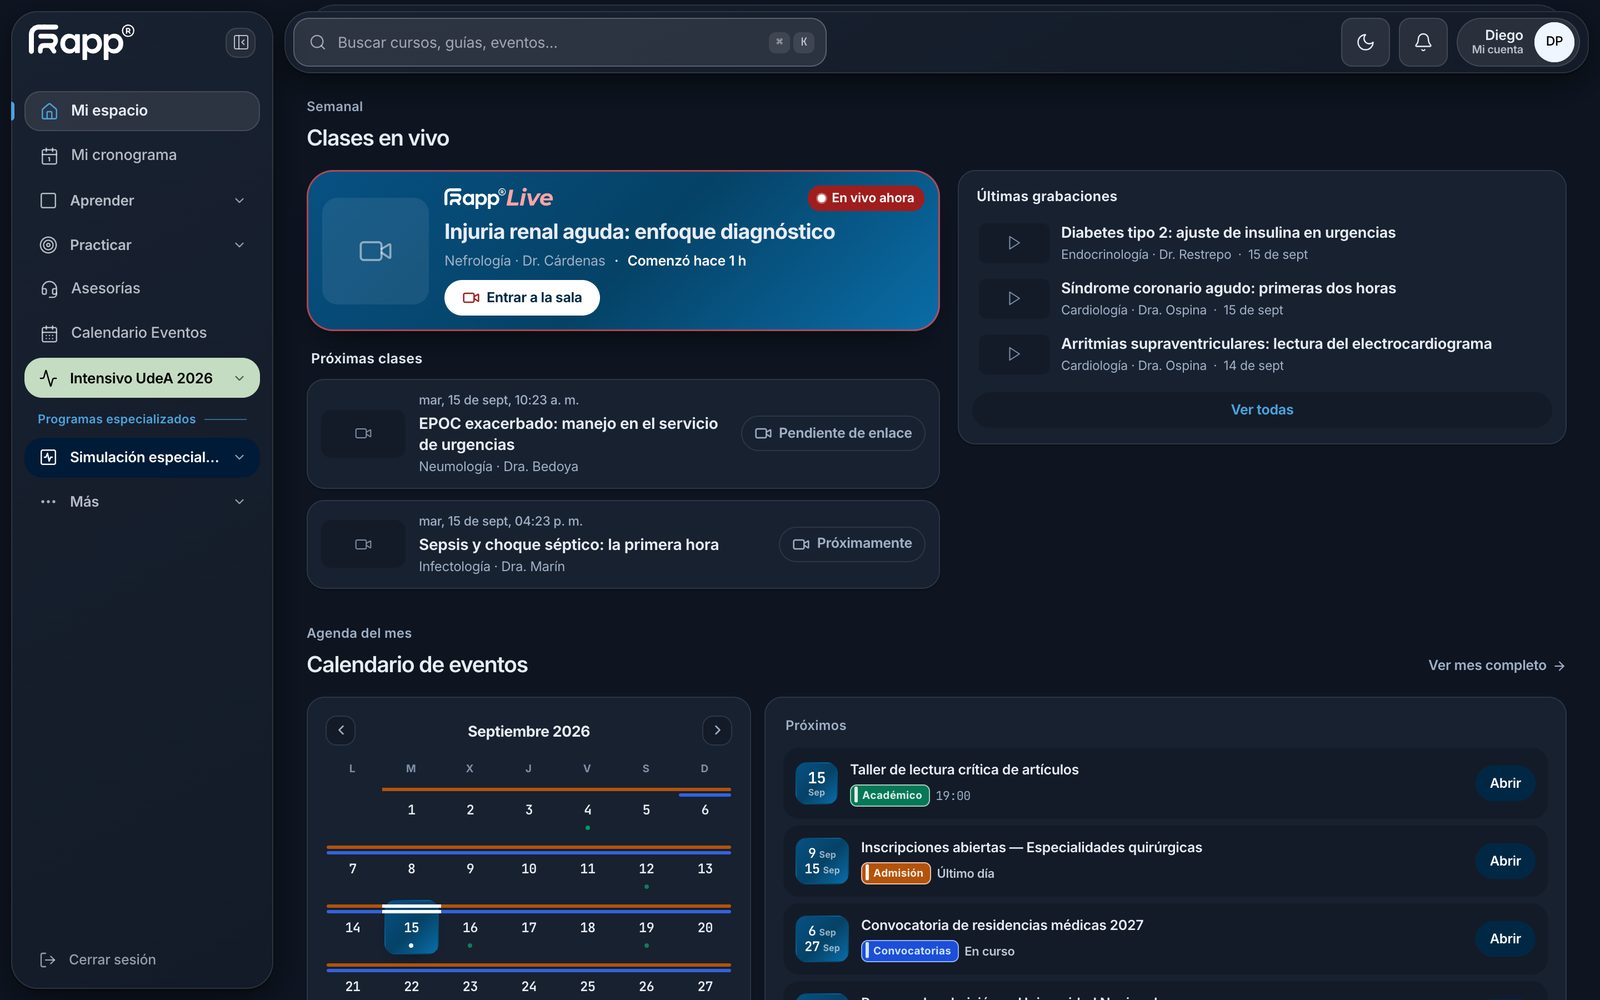This screenshot has width=1600, height=1000.
Task: Click the Rapp logo
Action: point(81,41)
